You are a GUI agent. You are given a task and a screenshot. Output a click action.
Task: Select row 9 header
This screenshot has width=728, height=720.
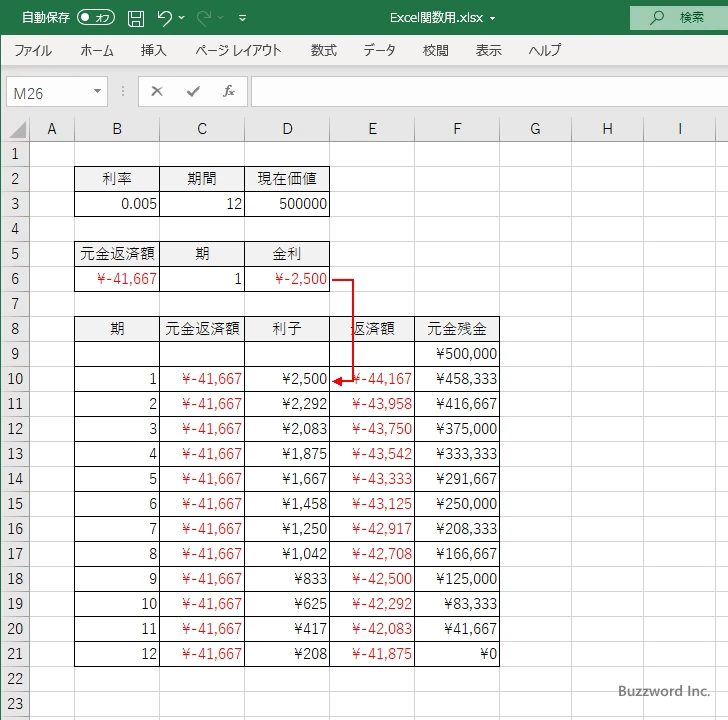click(x=15, y=354)
